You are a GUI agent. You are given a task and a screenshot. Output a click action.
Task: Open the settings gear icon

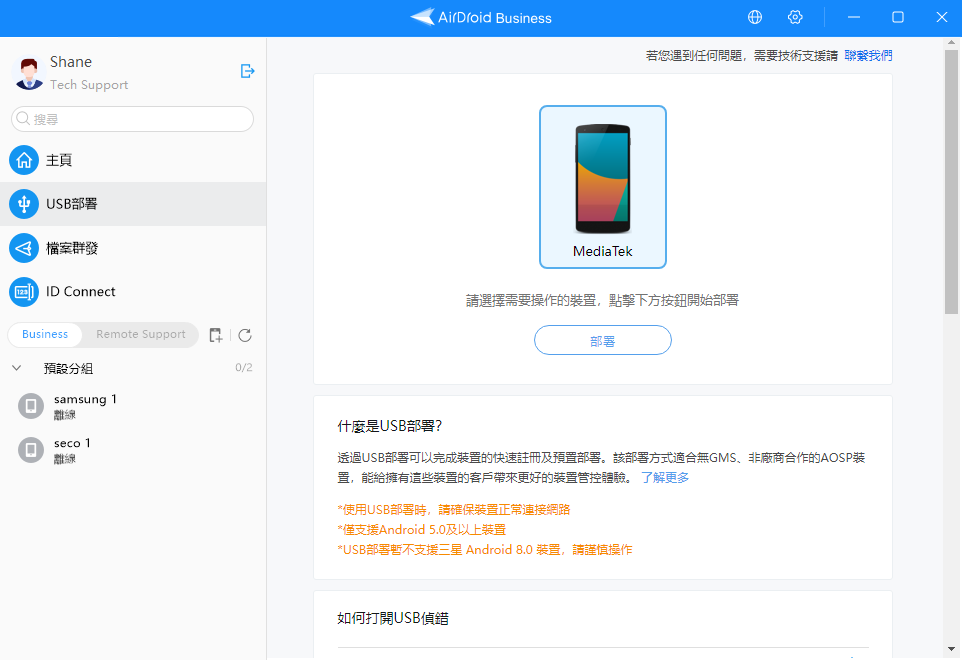(795, 17)
